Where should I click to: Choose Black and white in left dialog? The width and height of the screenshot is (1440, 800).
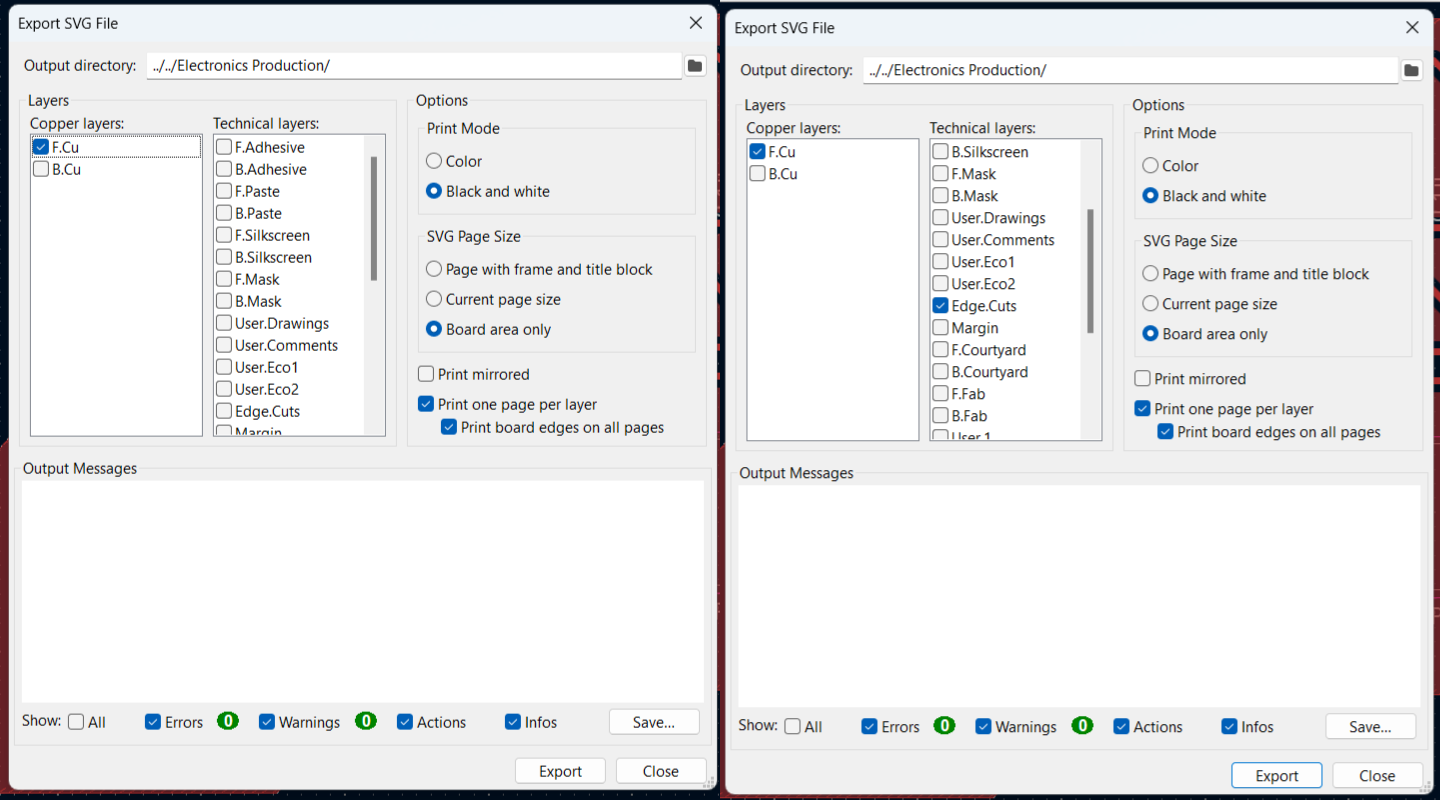coord(434,191)
